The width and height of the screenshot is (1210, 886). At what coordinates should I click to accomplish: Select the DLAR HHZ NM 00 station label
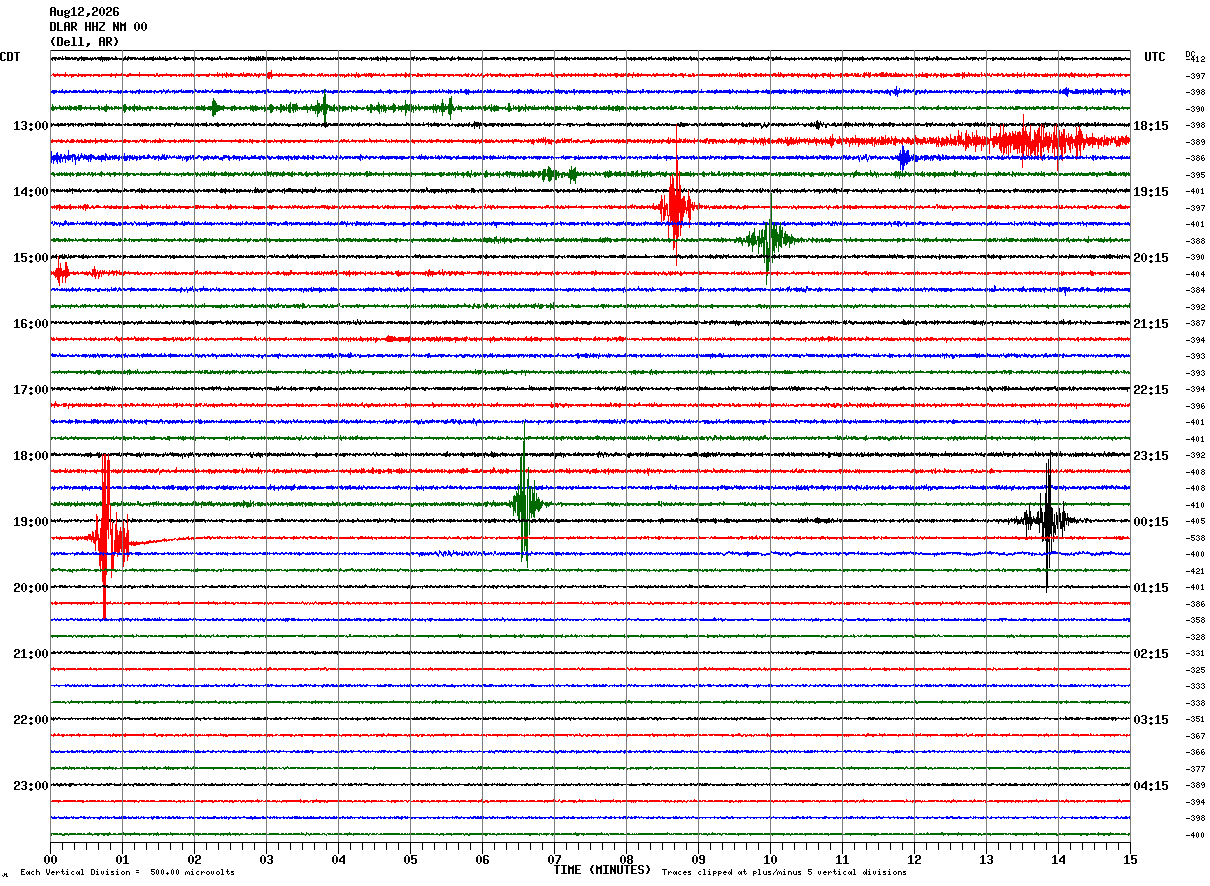point(98,27)
